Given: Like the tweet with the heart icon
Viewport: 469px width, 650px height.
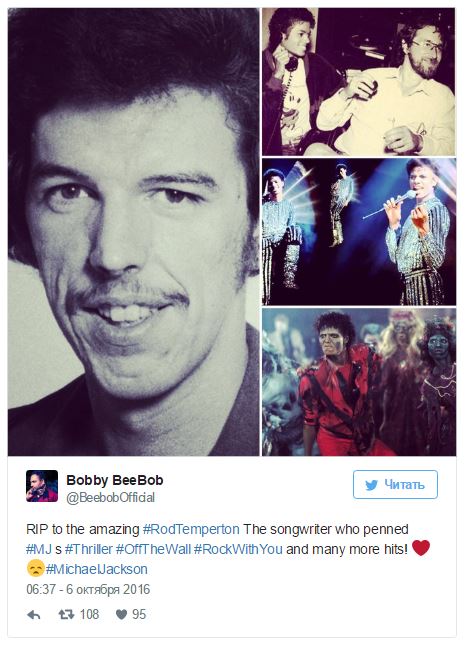Looking at the screenshot, I should coord(121,615).
